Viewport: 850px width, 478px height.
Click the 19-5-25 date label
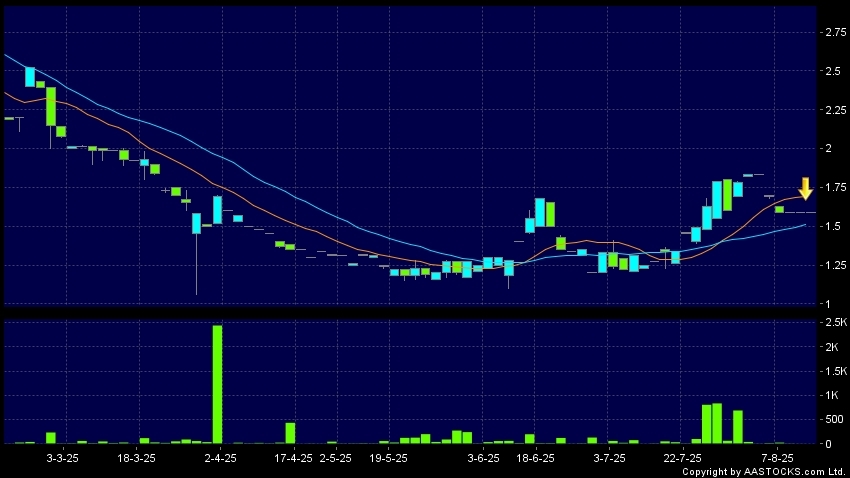[388, 458]
